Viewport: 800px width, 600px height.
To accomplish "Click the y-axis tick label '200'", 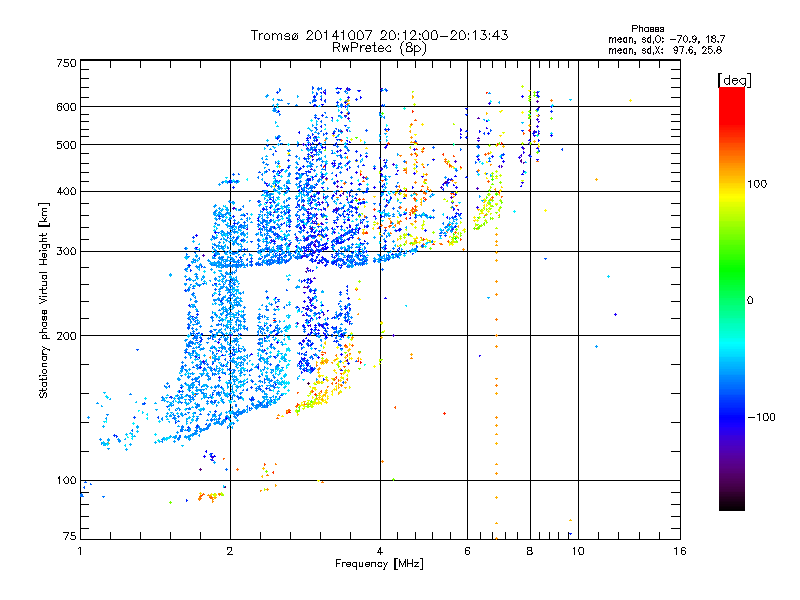I will [x=67, y=336].
